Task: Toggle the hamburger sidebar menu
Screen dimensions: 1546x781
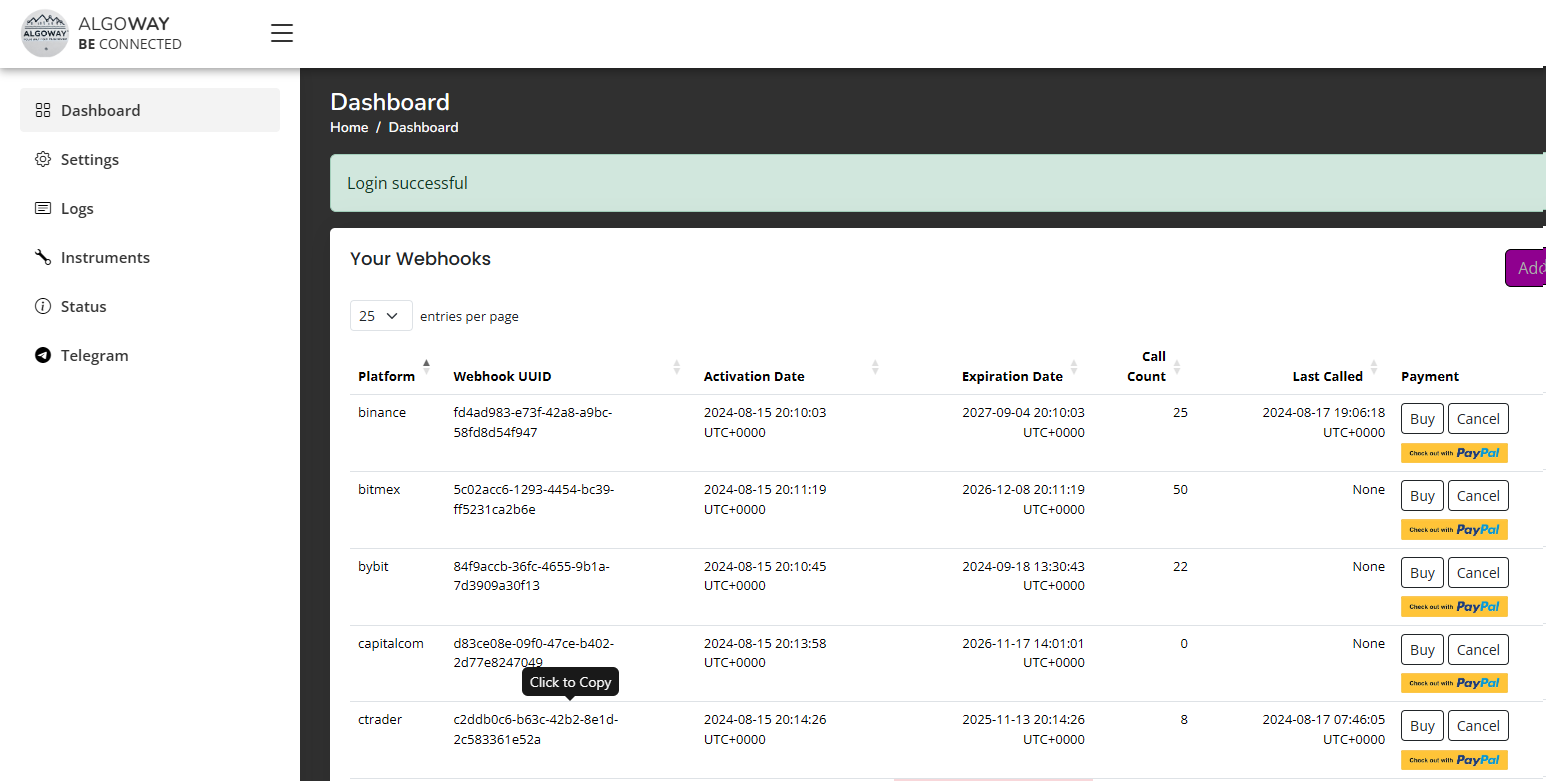Action: tap(282, 33)
